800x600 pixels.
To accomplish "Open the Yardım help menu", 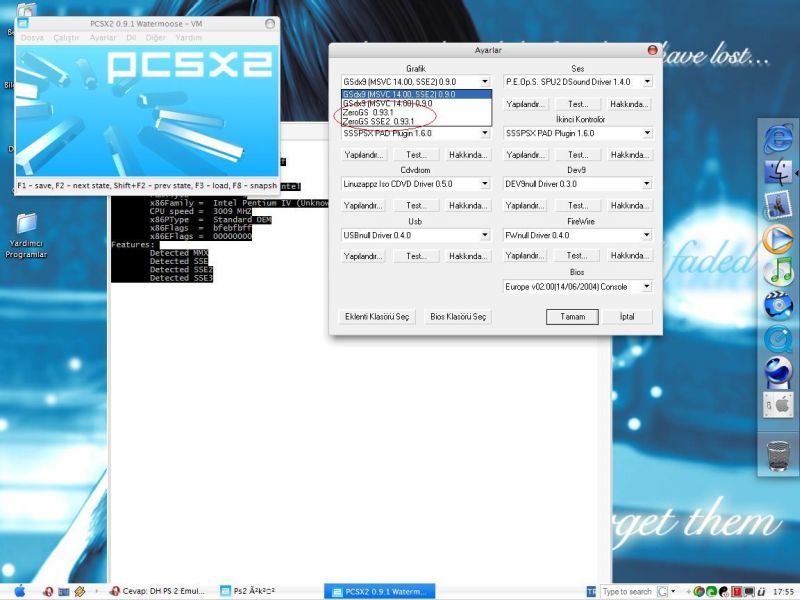I will tap(188, 38).
